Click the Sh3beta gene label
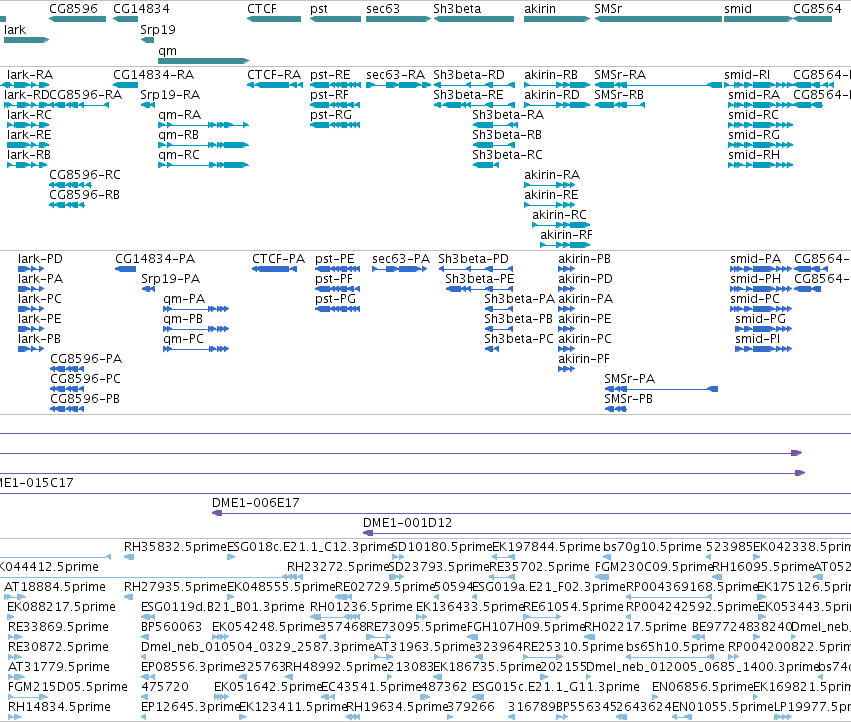This screenshot has width=851, height=722. coord(457,9)
